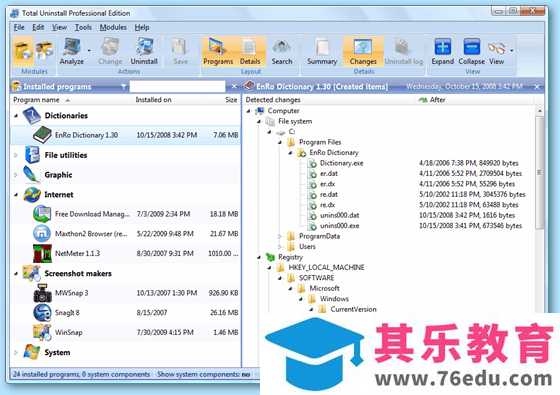Image resolution: width=560 pixels, height=395 pixels.
Task: Click the detected changes vertical scrollbar
Action: [x=539, y=172]
